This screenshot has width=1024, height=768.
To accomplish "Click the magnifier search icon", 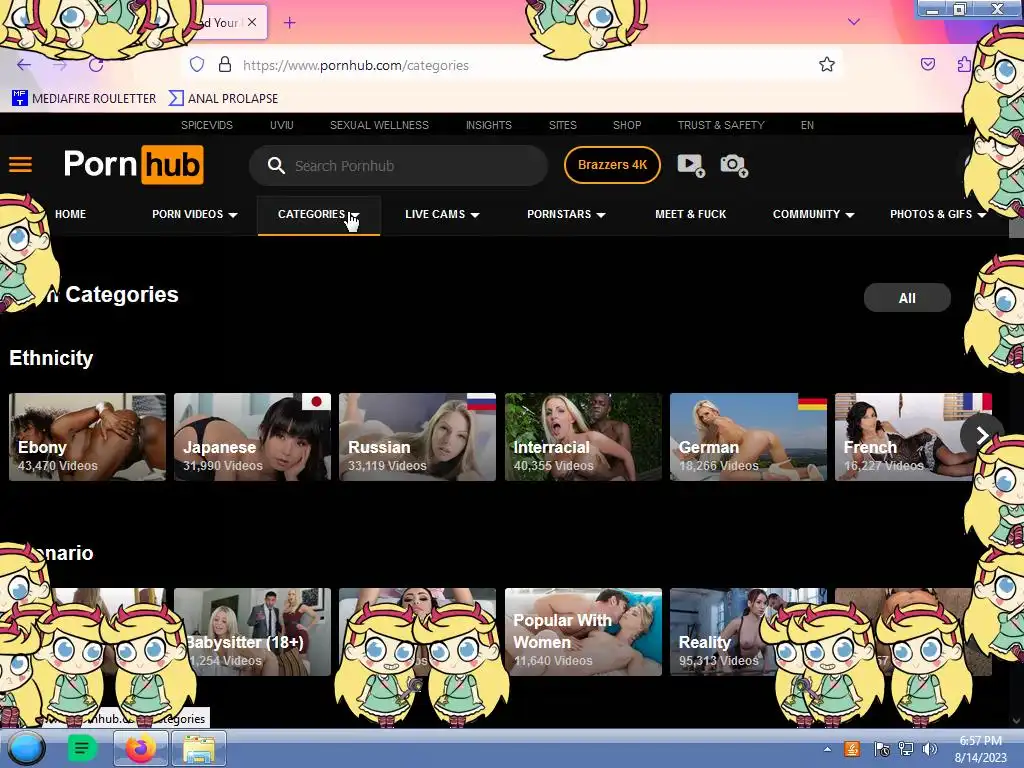I will tap(276, 166).
